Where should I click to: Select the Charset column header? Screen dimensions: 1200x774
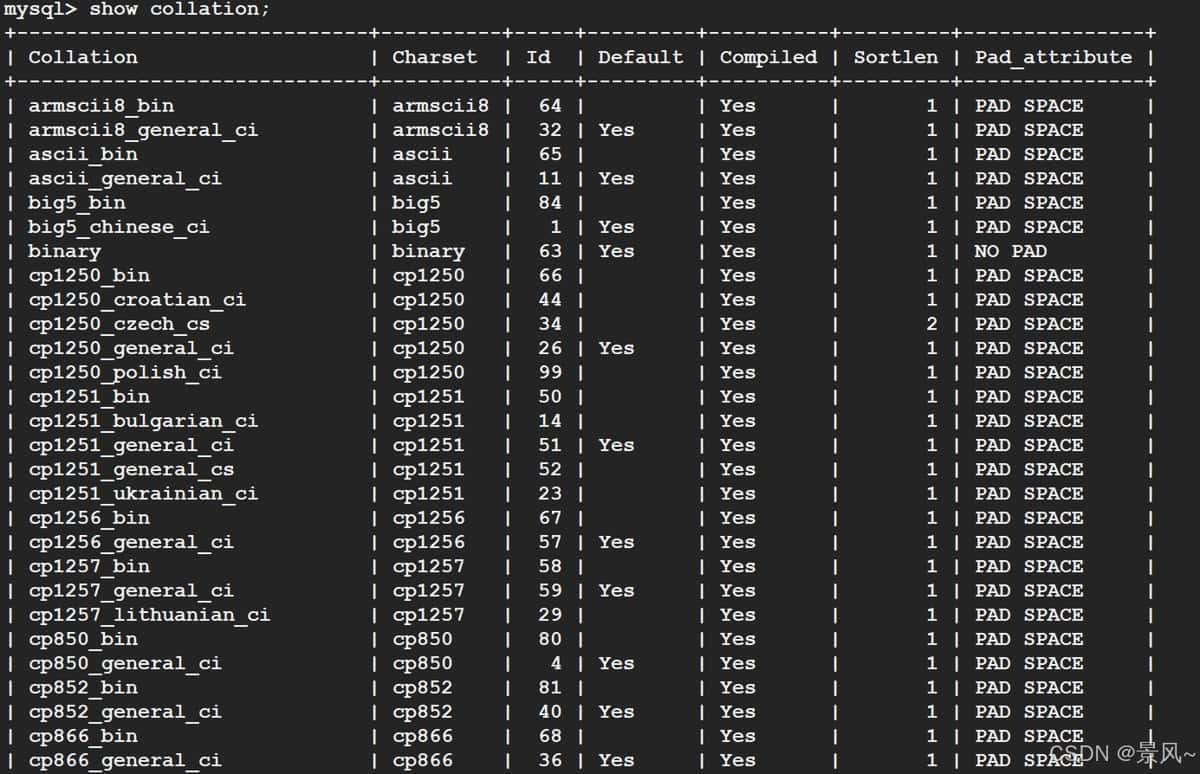435,57
